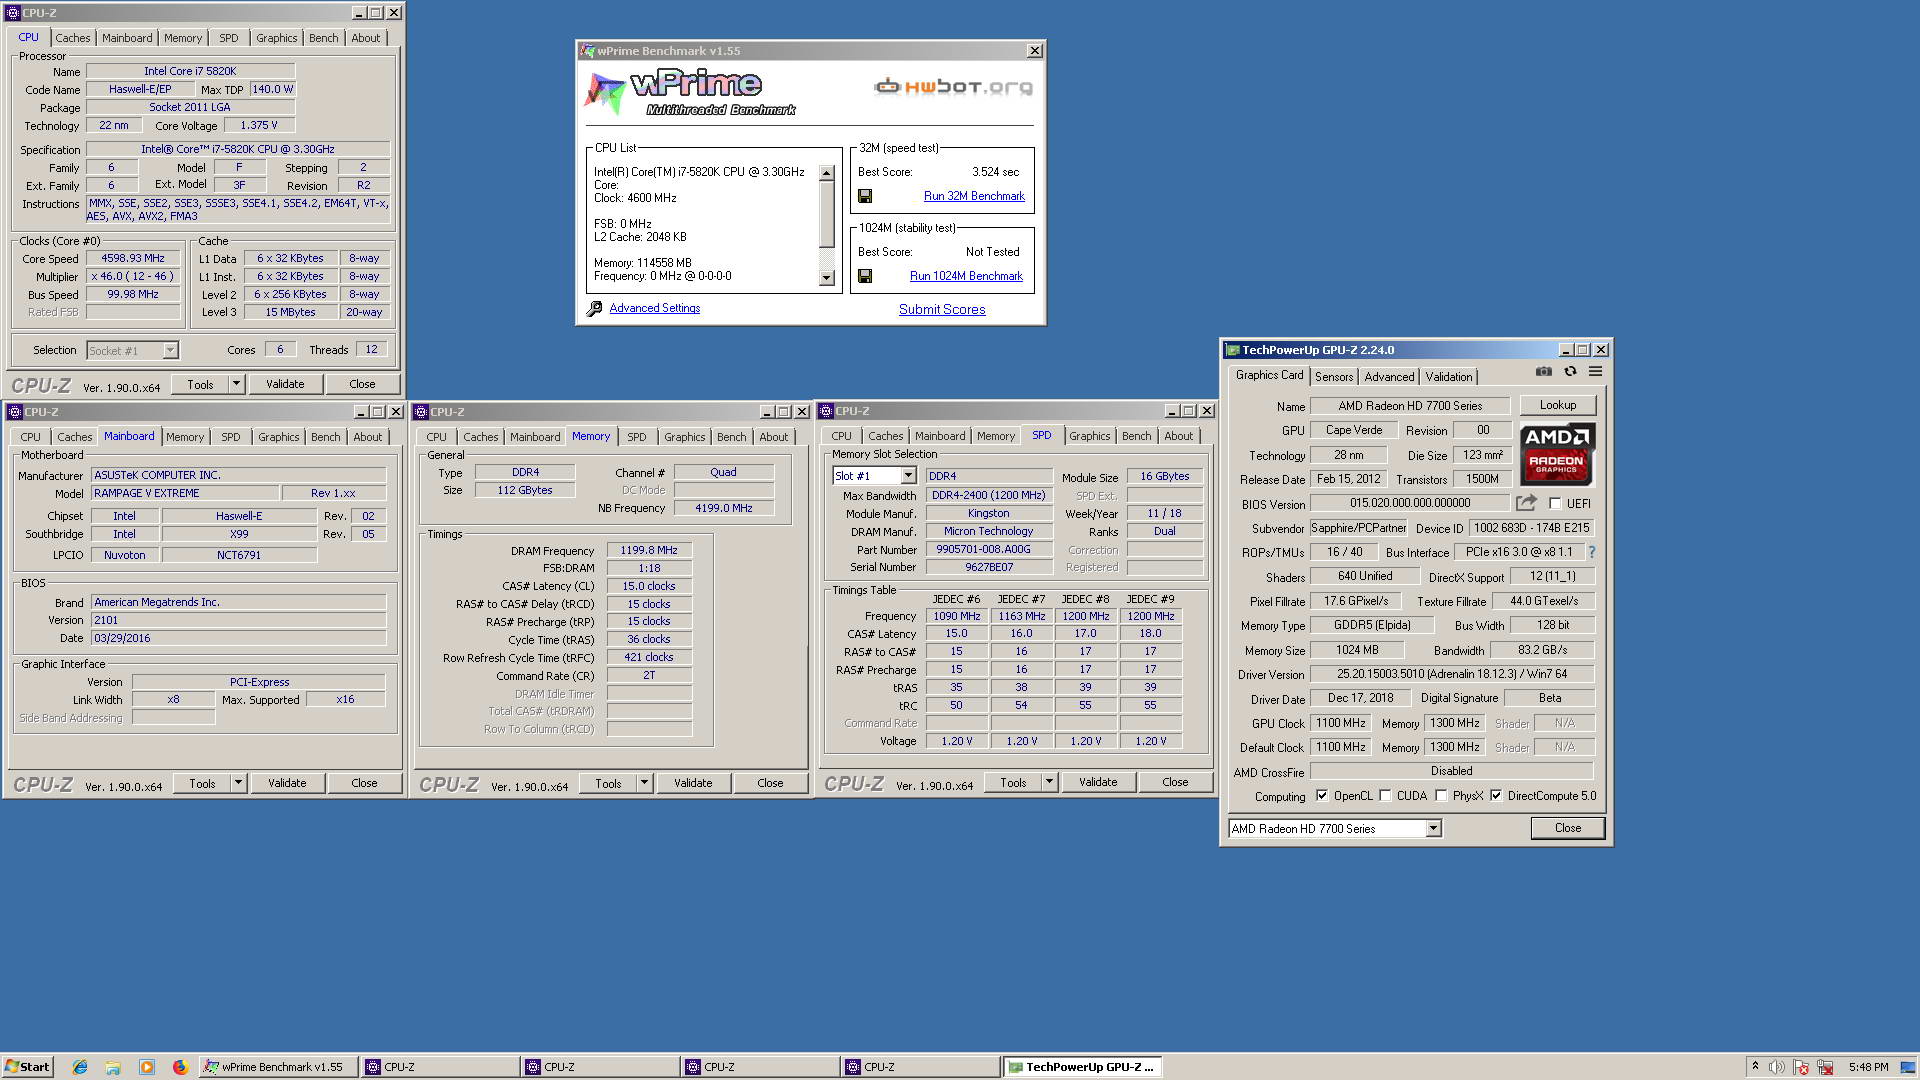The width and height of the screenshot is (1920, 1080).
Task: Open the GPU-Z hamburger menu
Action: (1595, 372)
